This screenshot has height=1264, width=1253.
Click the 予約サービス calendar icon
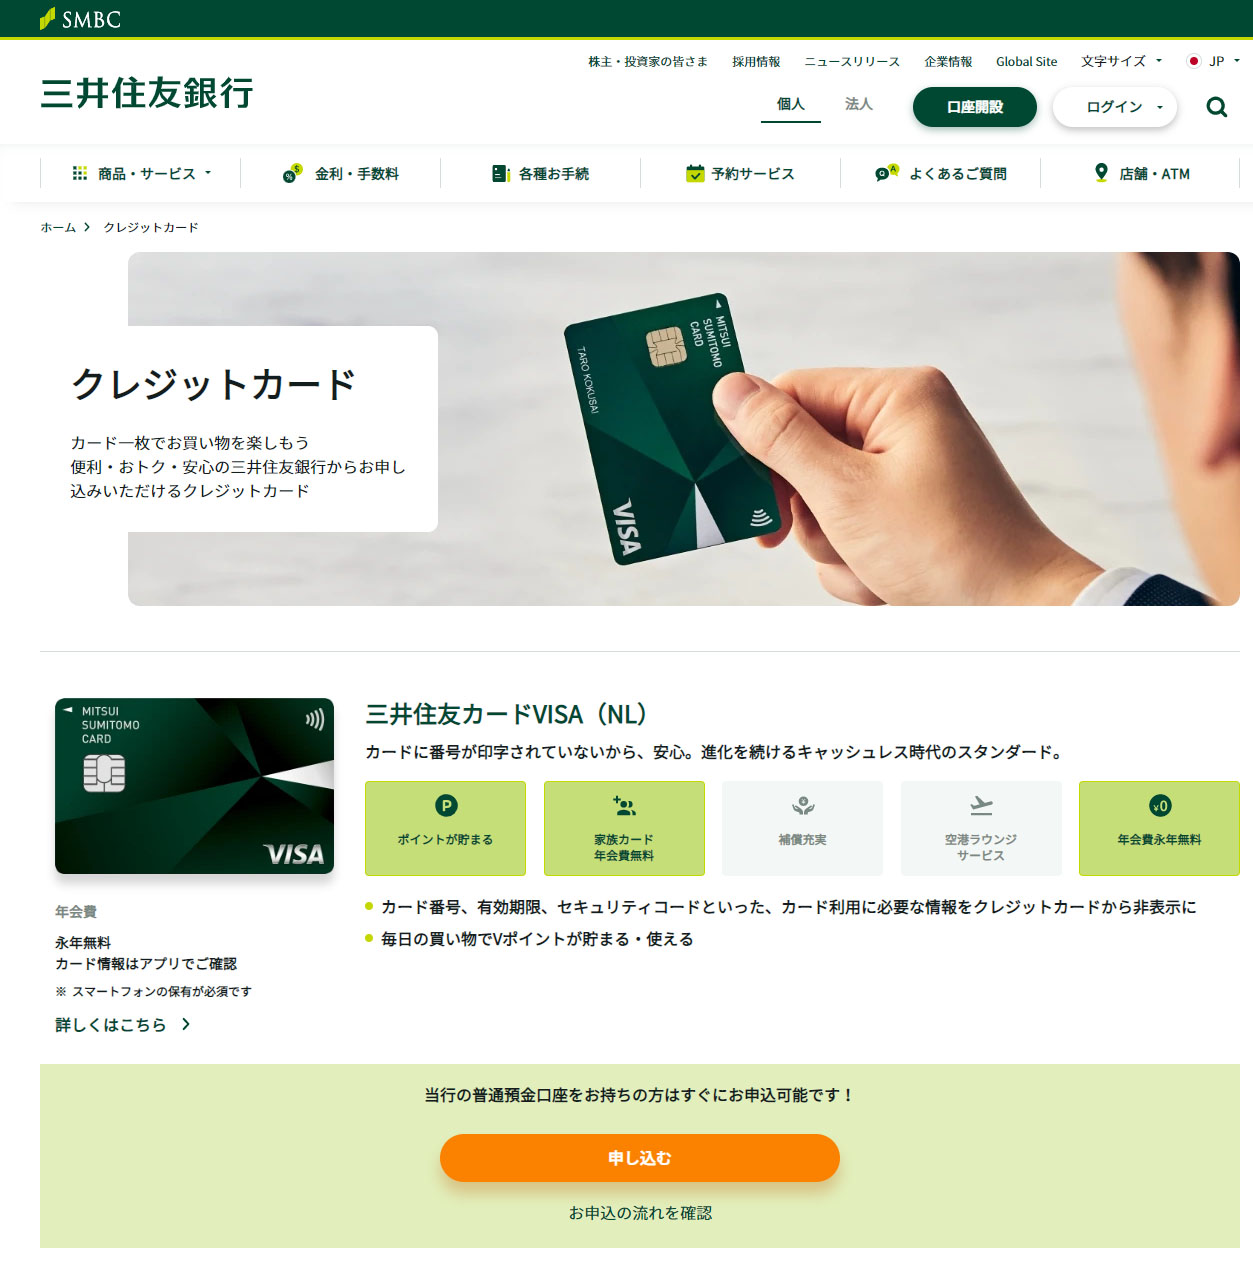[695, 174]
